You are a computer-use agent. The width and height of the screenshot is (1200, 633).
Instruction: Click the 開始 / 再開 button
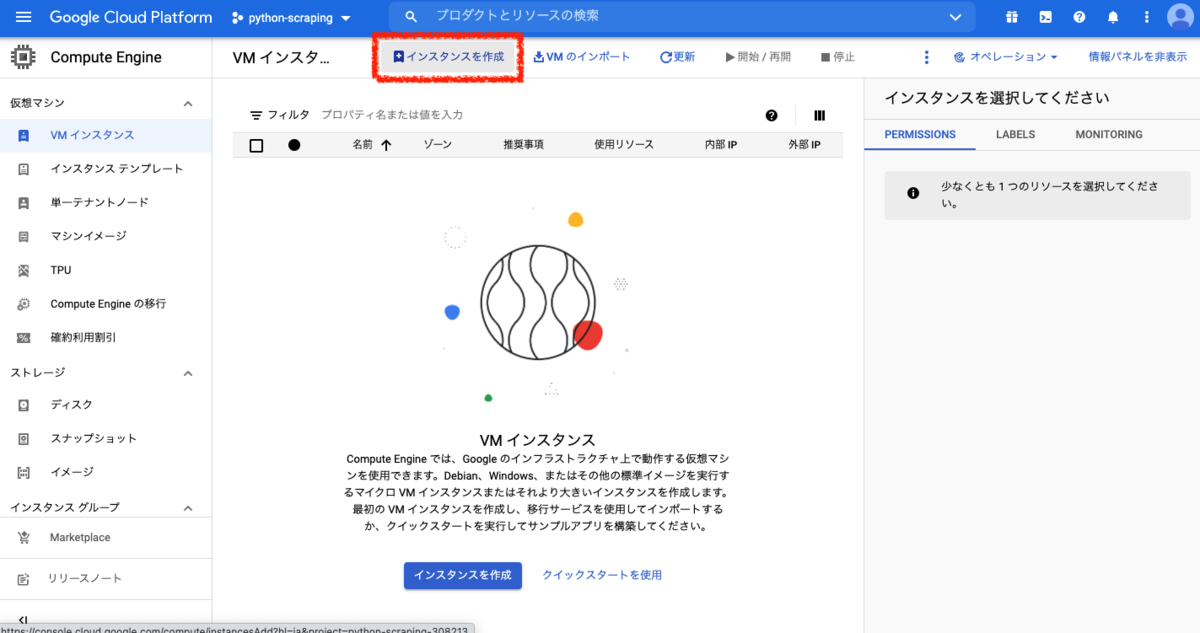(758, 57)
